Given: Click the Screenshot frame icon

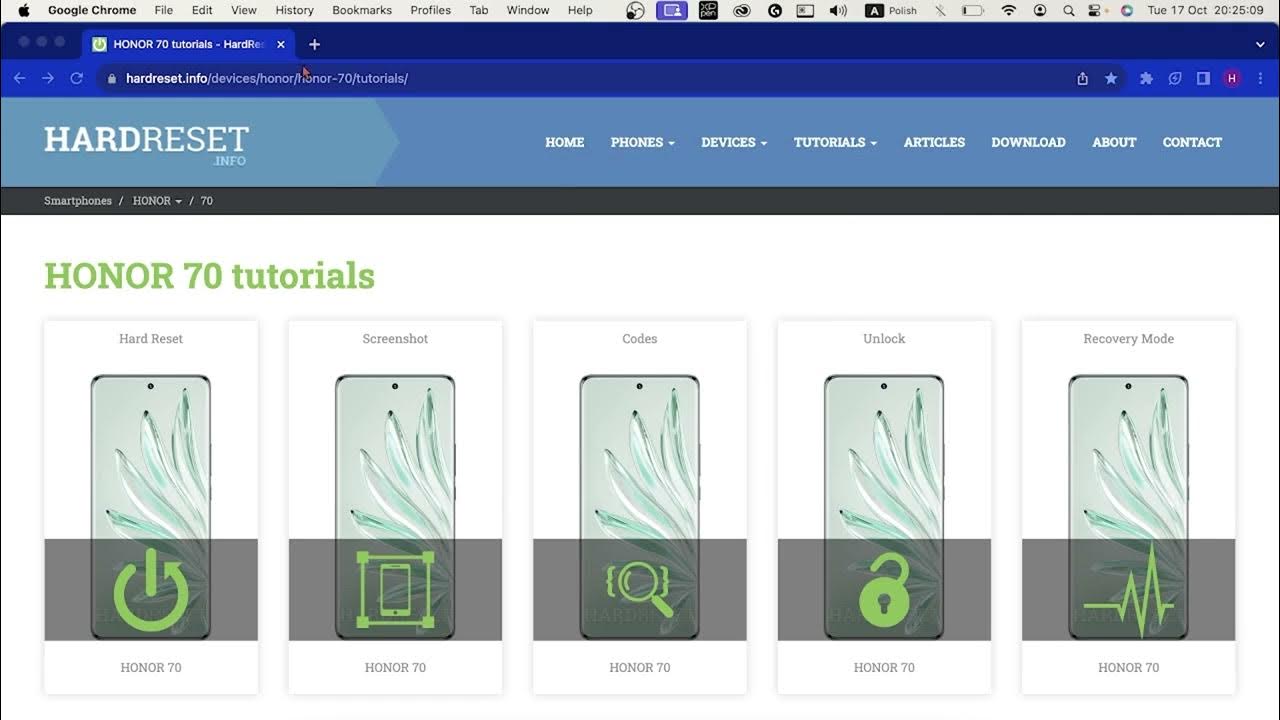Looking at the screenshot, I should coord(395,589).
